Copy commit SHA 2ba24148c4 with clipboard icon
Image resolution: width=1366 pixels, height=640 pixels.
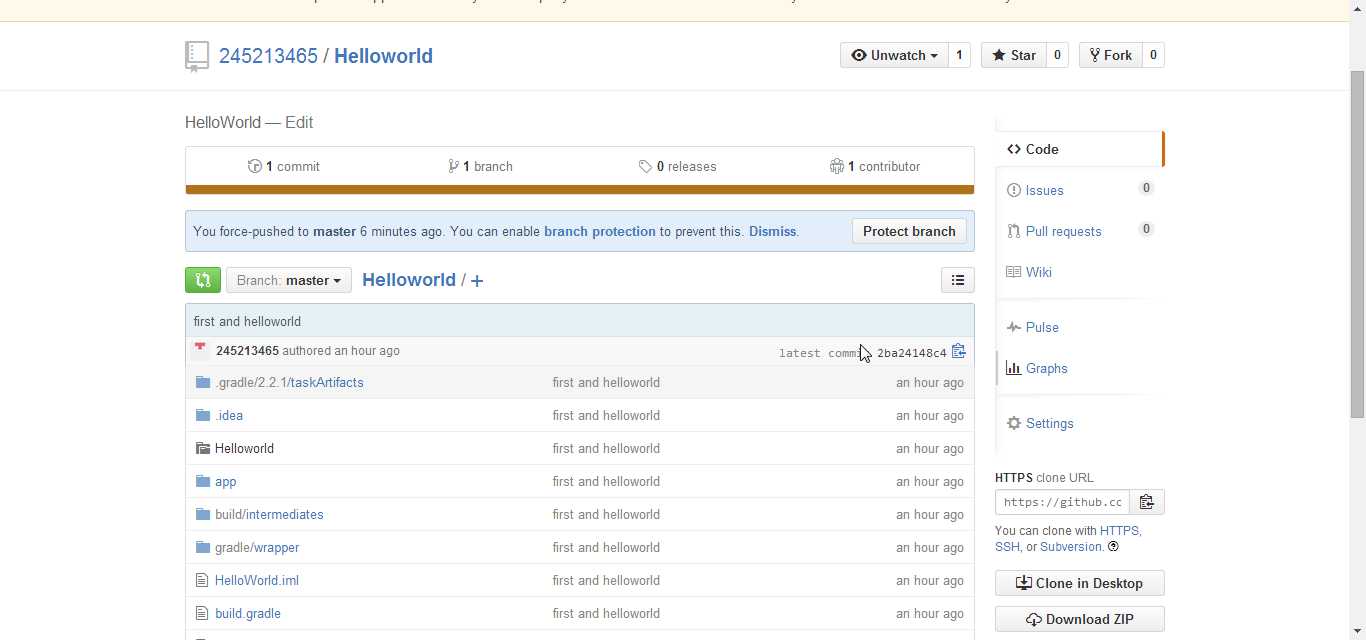pos(958,351)
